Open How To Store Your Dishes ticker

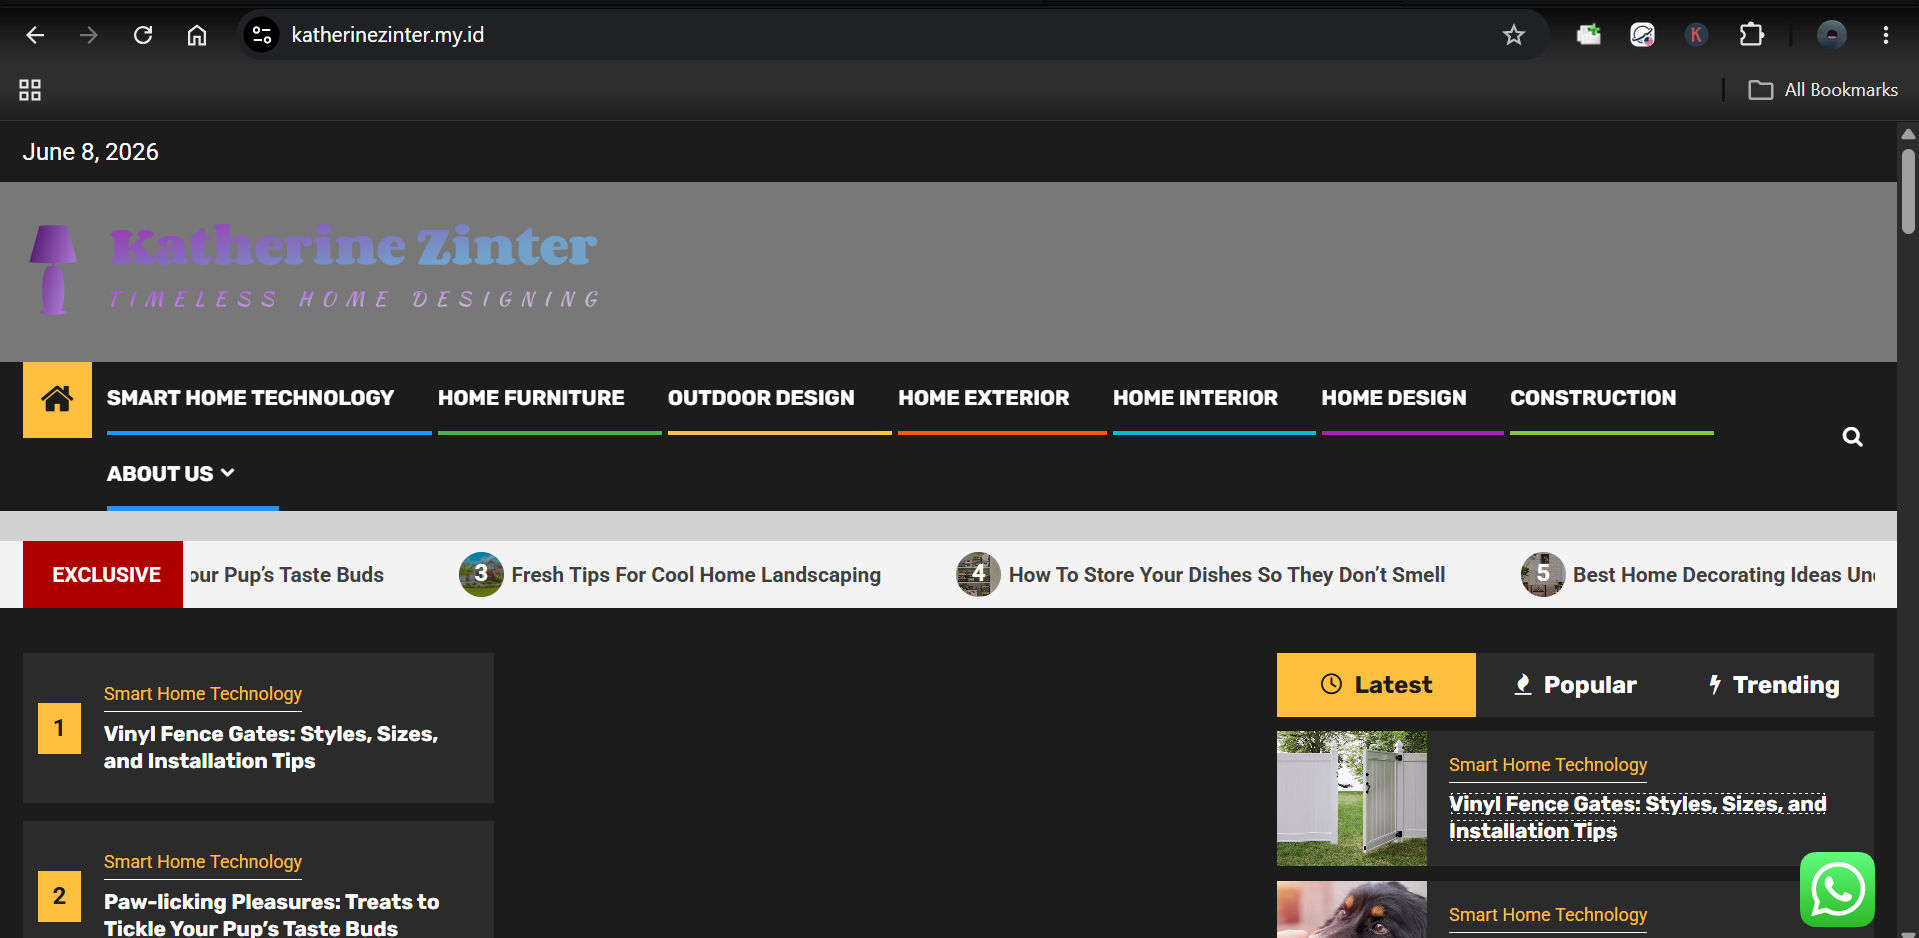pyautogui.click(x=1227, y=575)
